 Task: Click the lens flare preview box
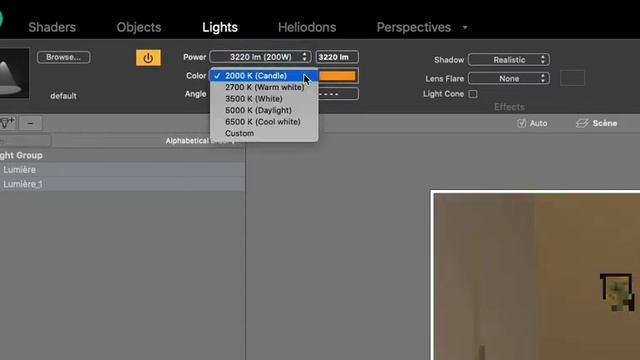click(572, 78)
